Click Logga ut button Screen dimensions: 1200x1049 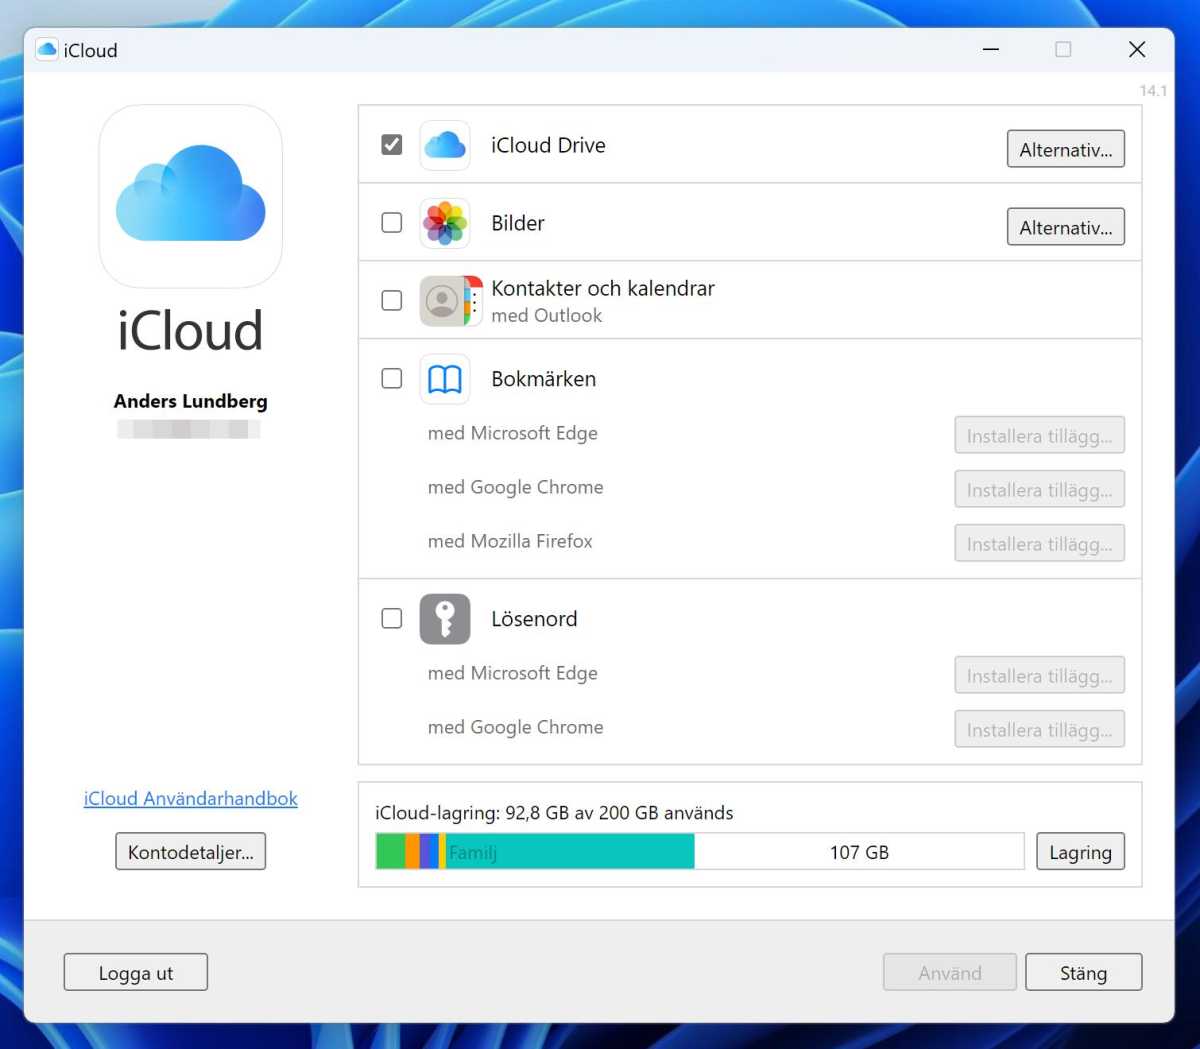pyautogui.click(x=136, y=972)
